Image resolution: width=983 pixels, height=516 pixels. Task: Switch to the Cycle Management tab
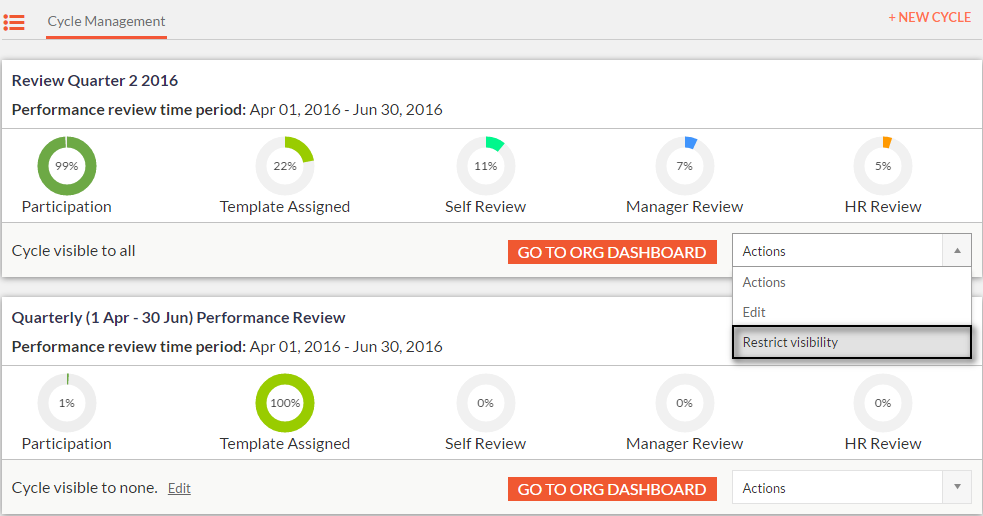point(106,21)
